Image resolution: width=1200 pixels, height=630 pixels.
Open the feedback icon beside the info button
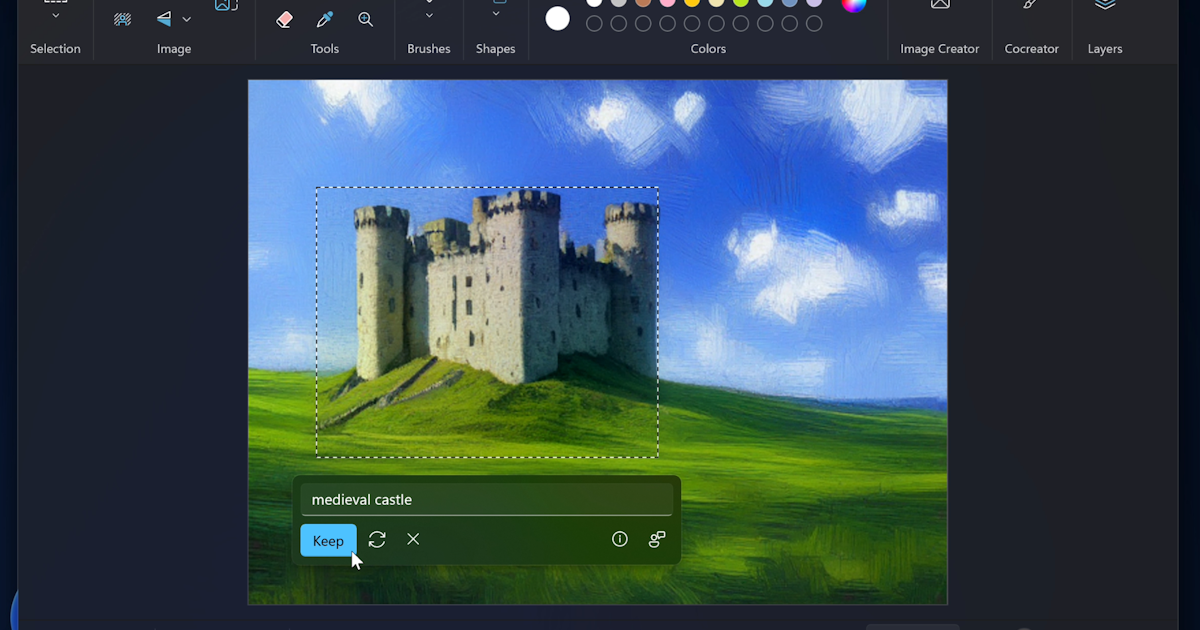coord(657,539)
